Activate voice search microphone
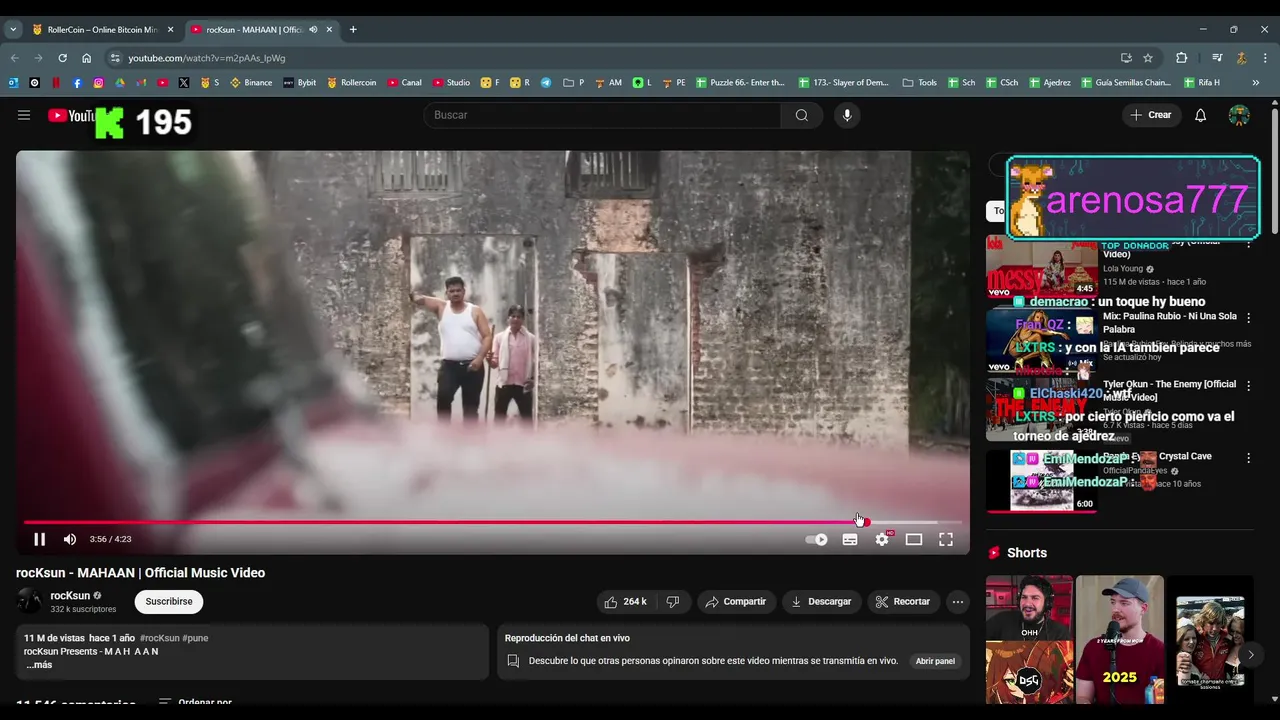The width and height of the screenshot is (1280, 720). coord(847,115)
